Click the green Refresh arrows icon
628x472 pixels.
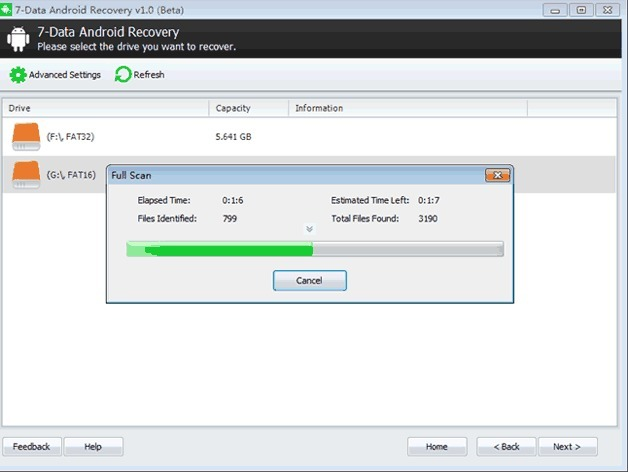tap(123, 75)
